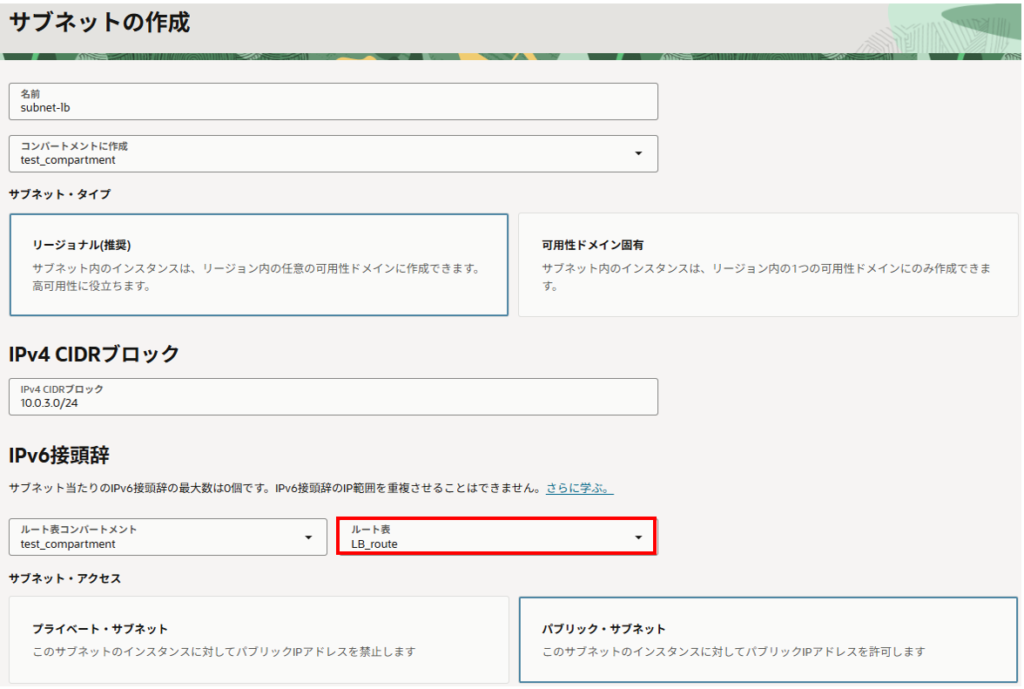Click the 名前 field containing subnet-lb

(x=333, y=101)
